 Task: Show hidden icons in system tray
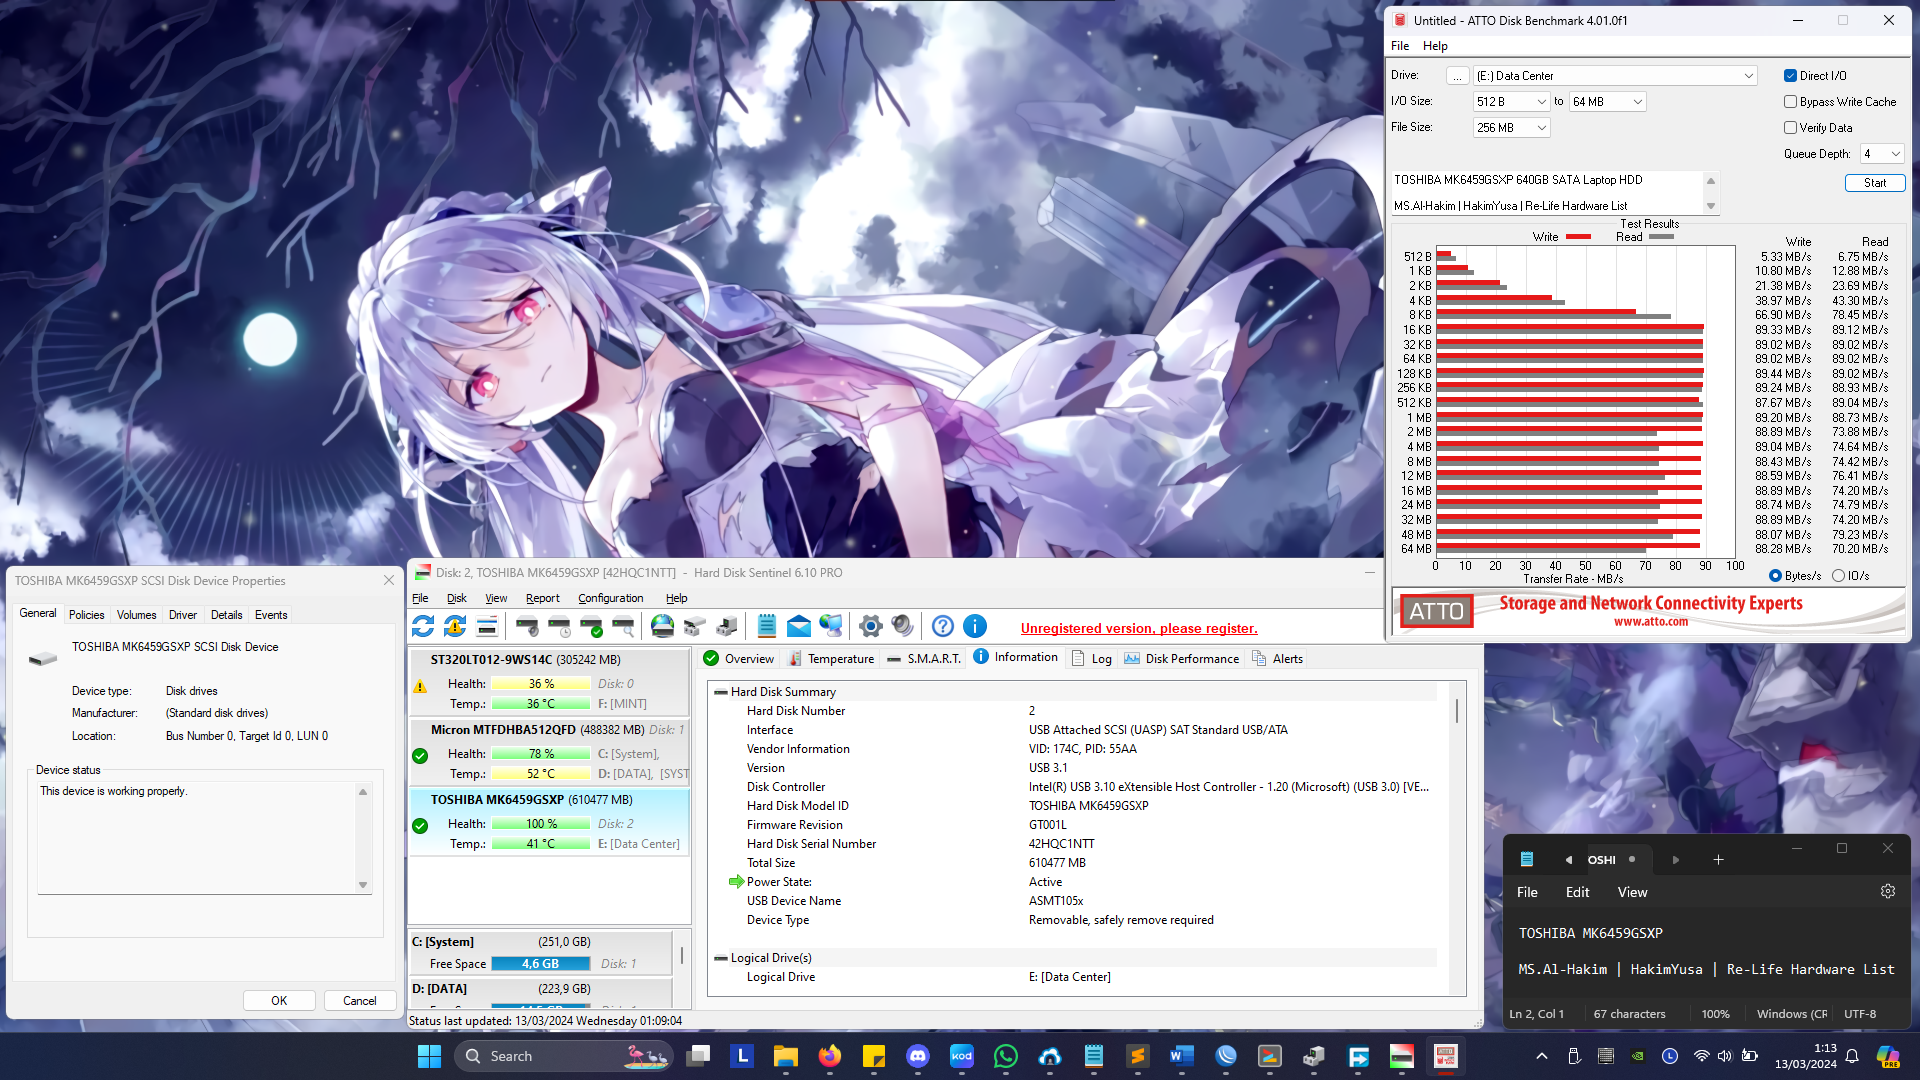click(x=1541, y=1056)
